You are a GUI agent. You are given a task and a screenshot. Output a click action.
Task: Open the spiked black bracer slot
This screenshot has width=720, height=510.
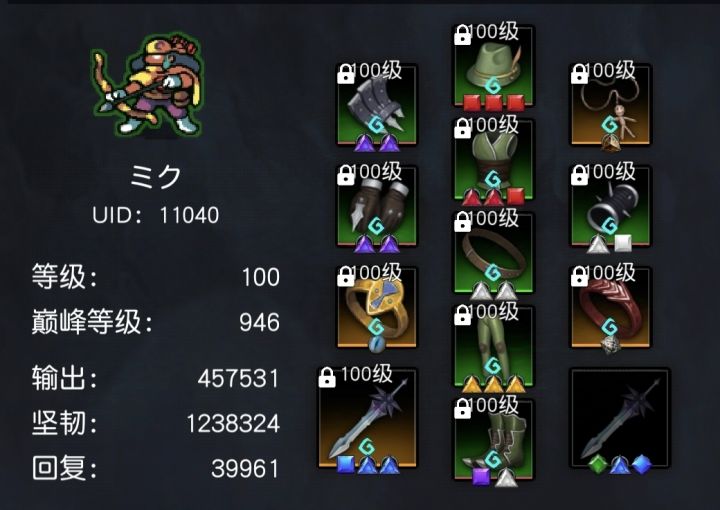tap(610, 206)
